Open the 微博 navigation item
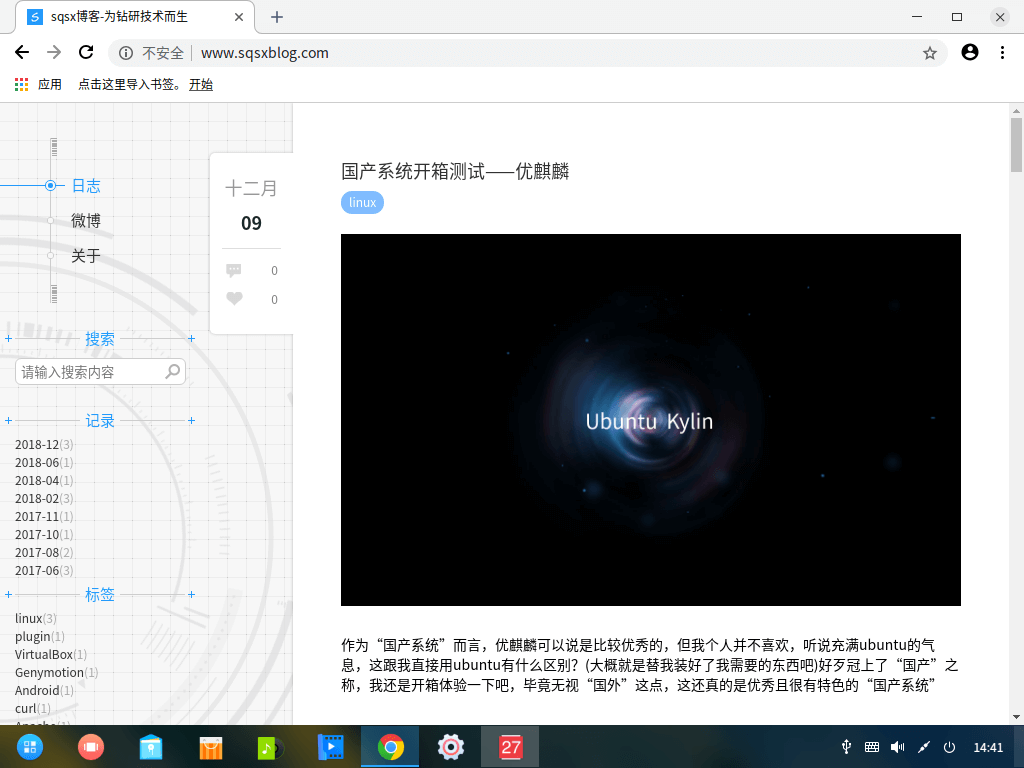1024x768 pixels. coord(86,221)
